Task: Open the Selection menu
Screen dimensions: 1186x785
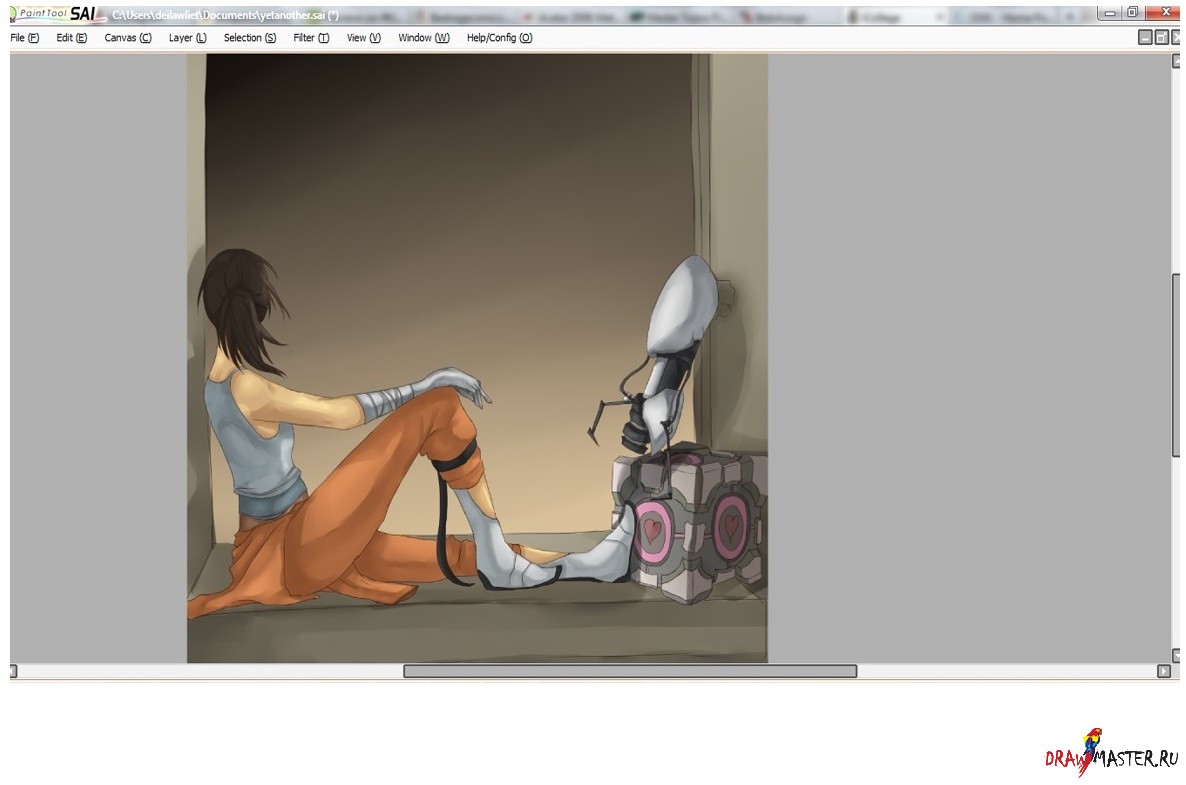Action: 250,38
